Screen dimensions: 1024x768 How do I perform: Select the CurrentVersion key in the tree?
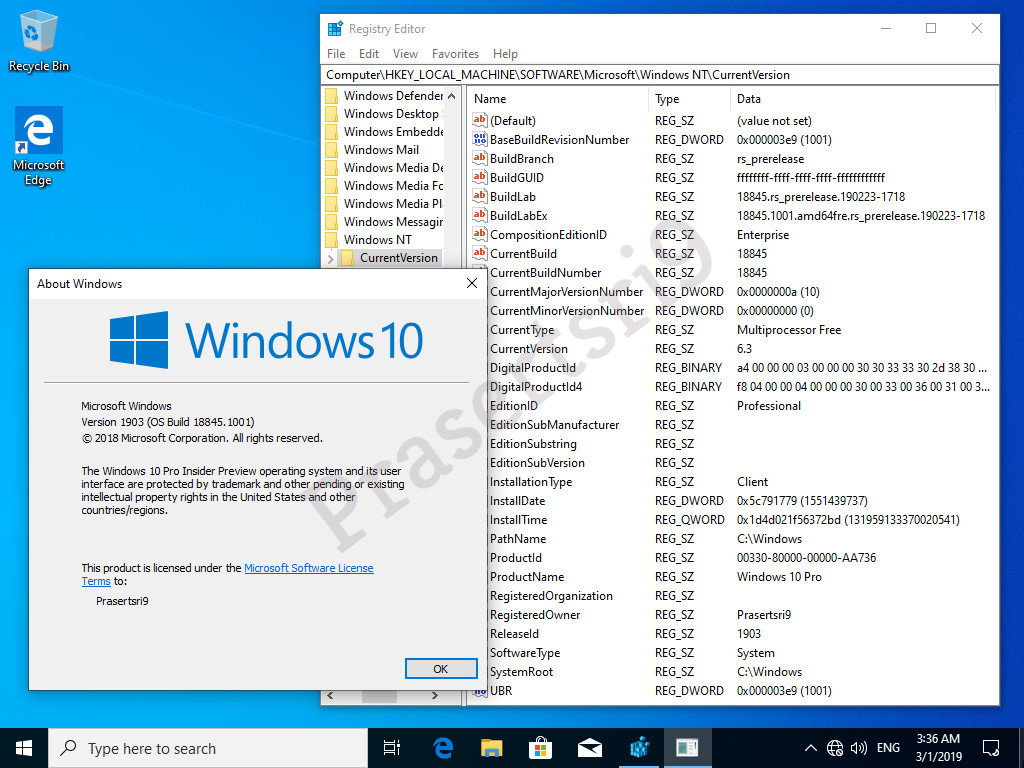click(398, 258)
